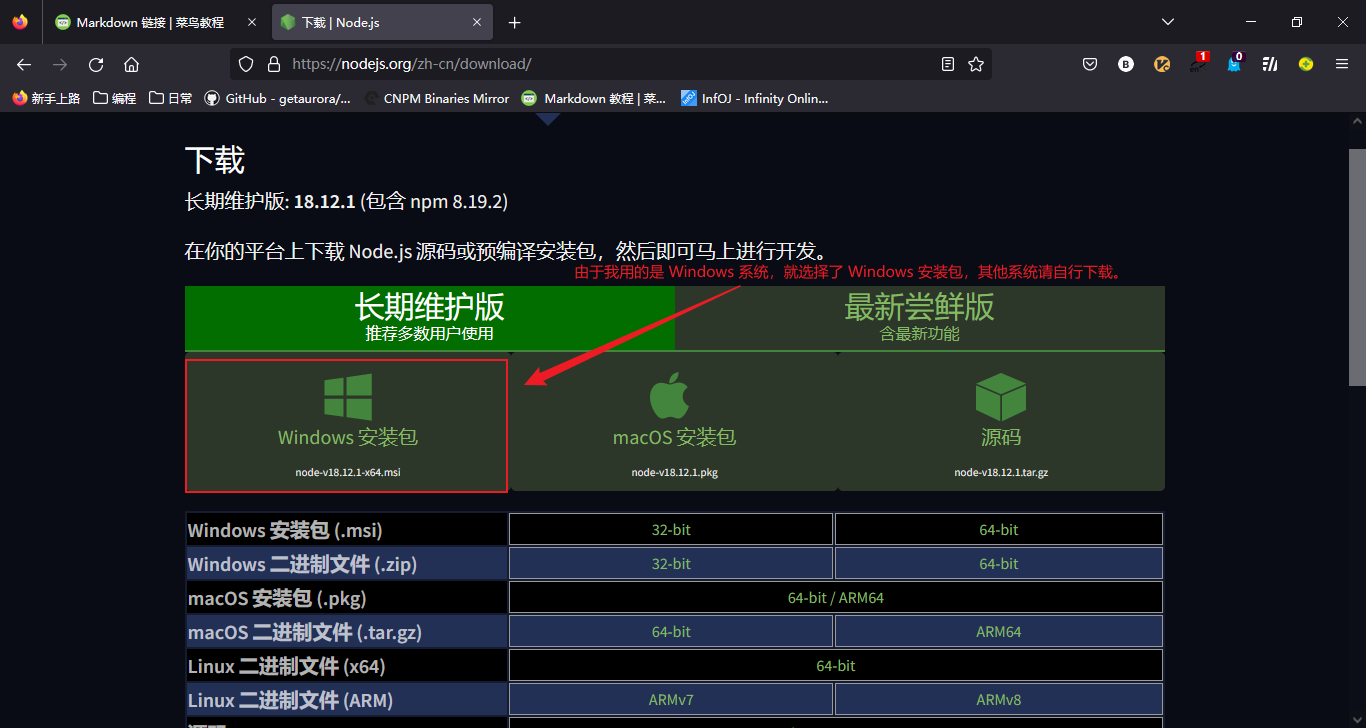The height and width of the screenshot is (728, 1366).
Task: Download 64-bit Windows 安装包 (.msi)
Action: click(999, 530)
